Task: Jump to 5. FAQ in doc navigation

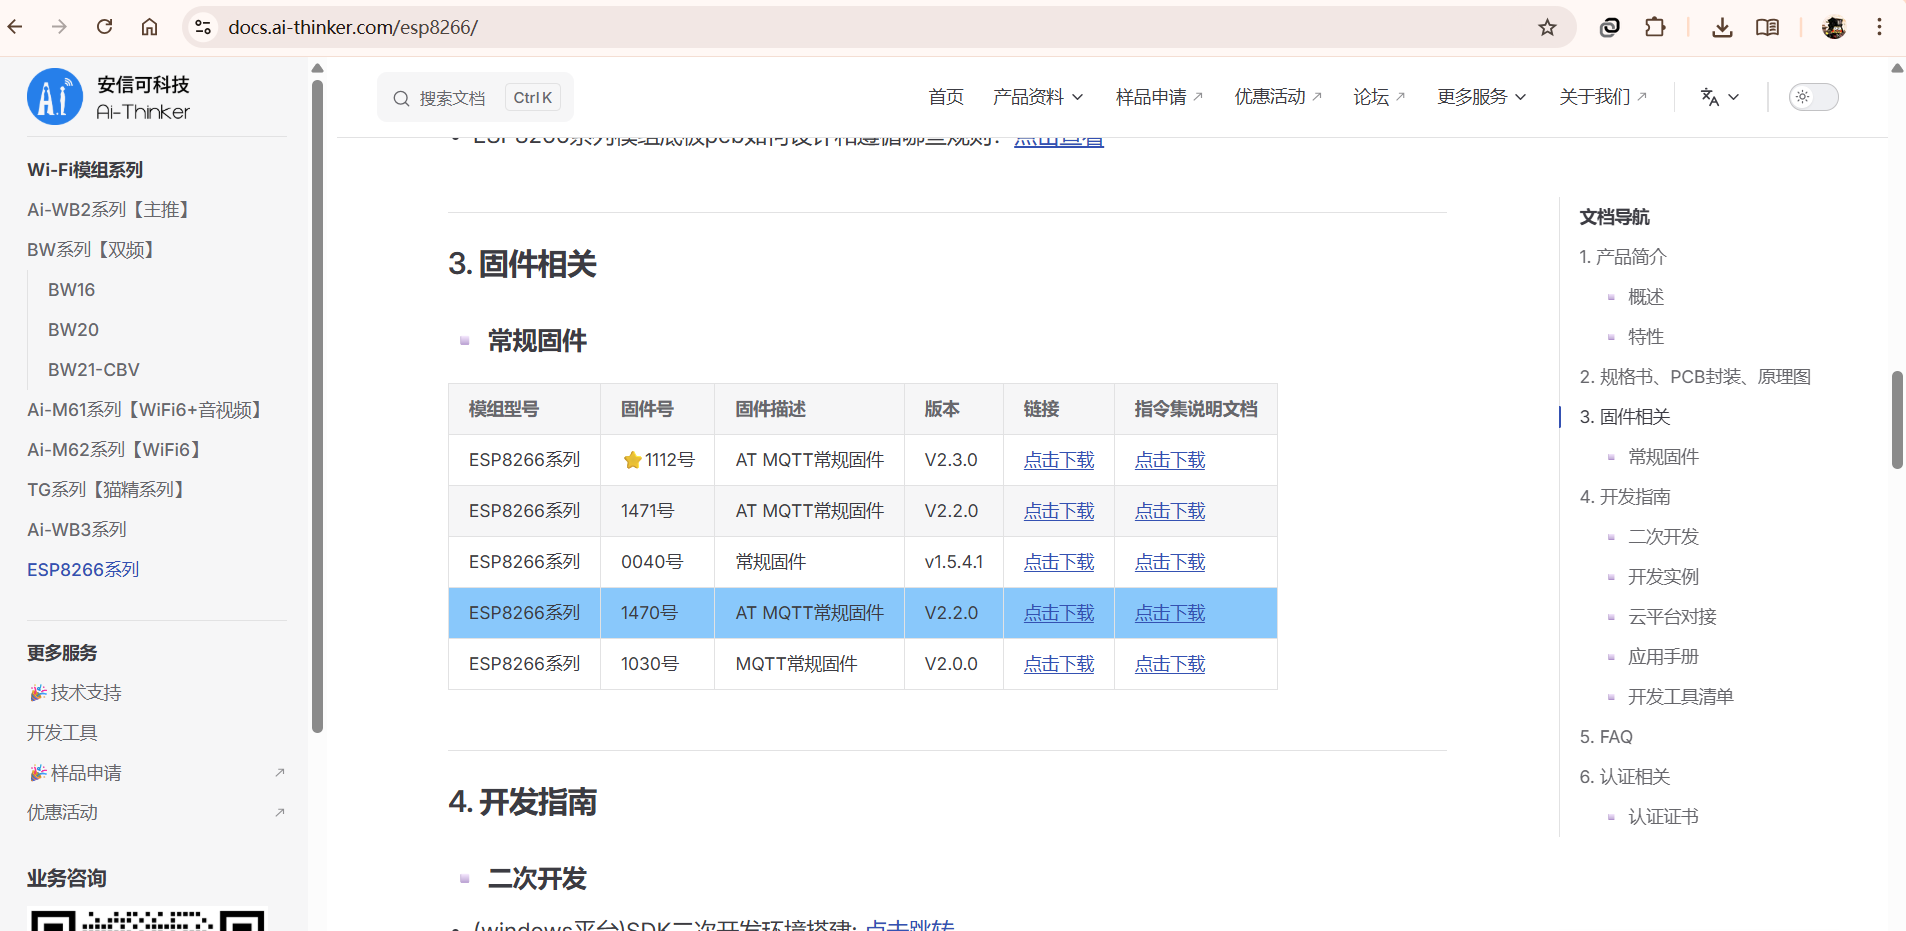Action: click(1606, 737)
